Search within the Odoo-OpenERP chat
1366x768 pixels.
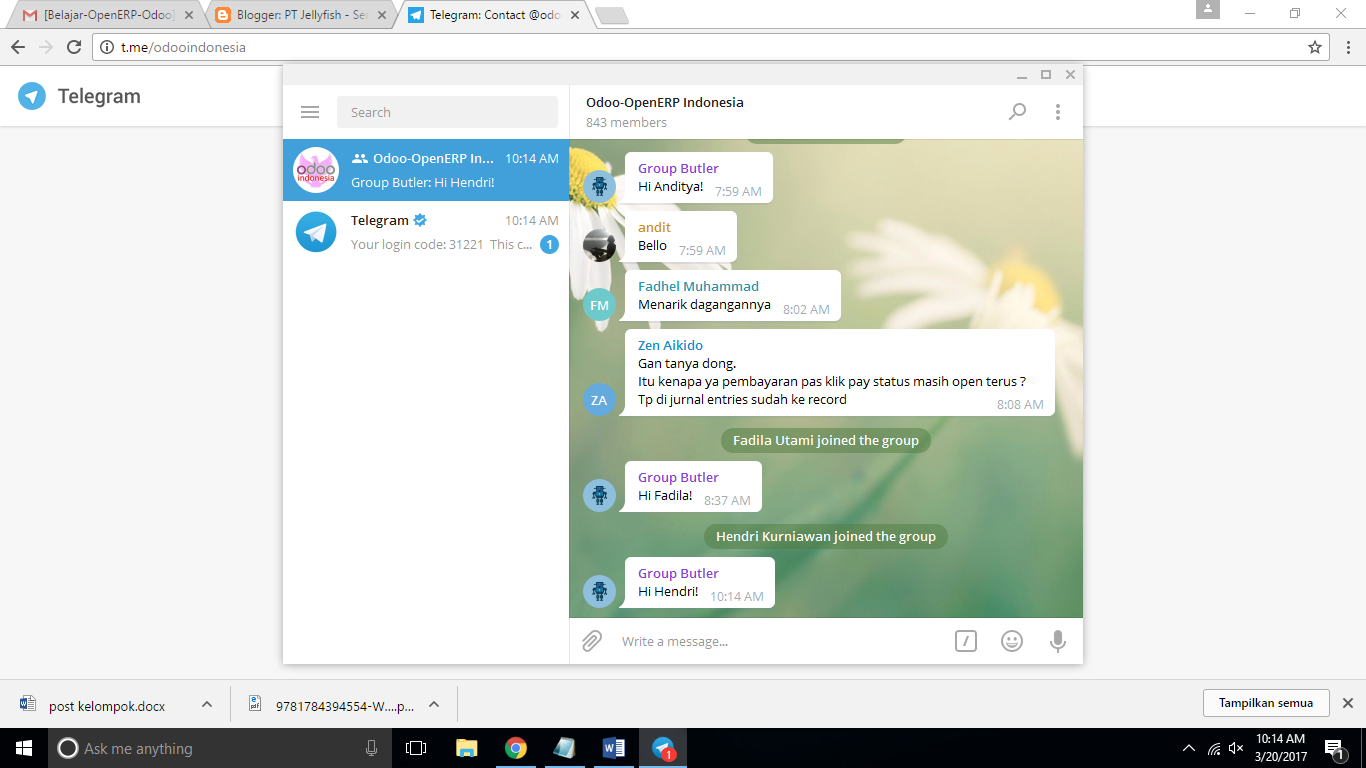pyautogui.click(x=1017, y=112)
